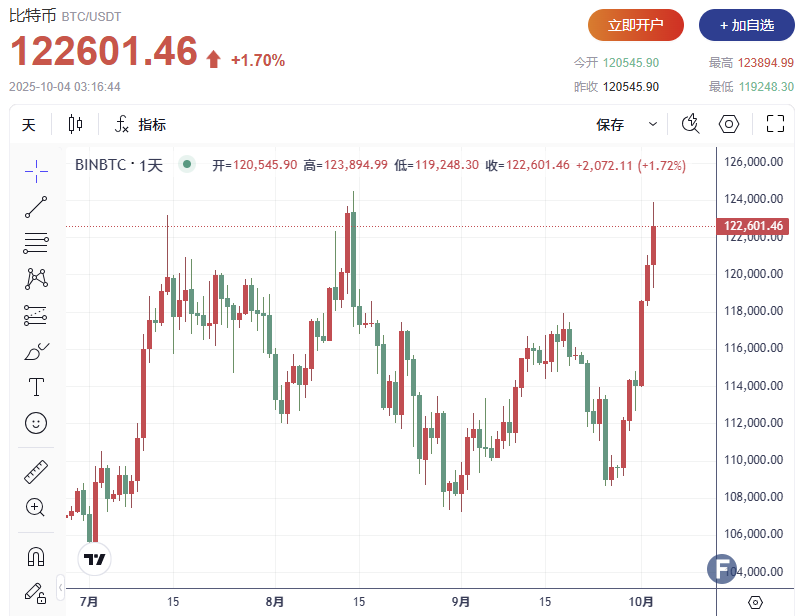Activate the zoom in tool
This screenshot has height=616, width=799.
[36, 507]
